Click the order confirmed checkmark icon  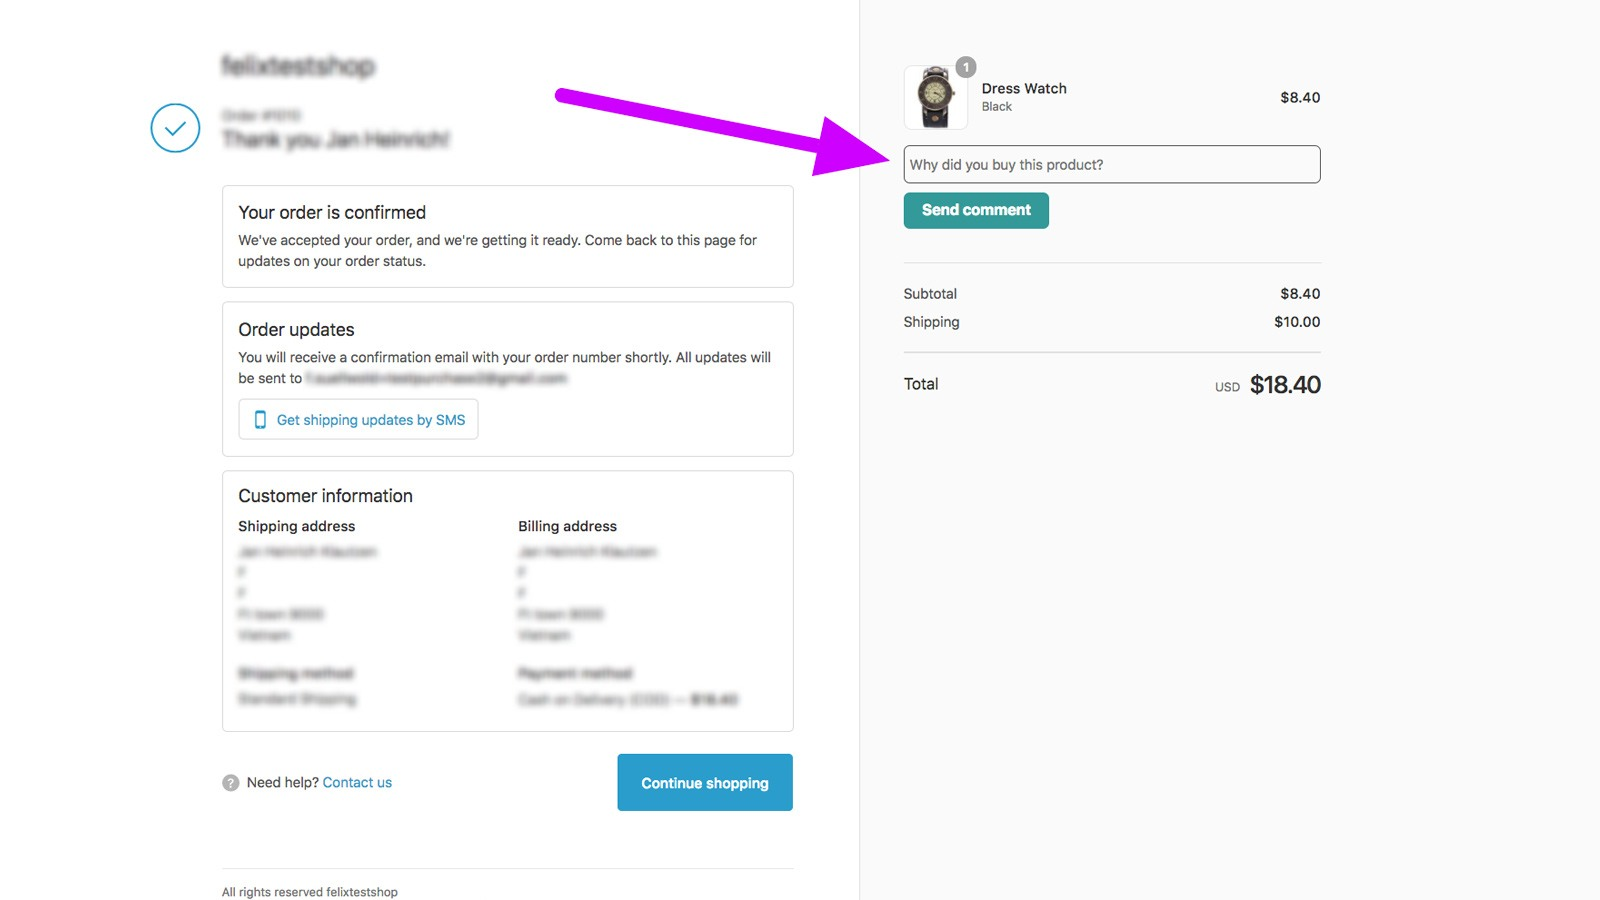175,128
